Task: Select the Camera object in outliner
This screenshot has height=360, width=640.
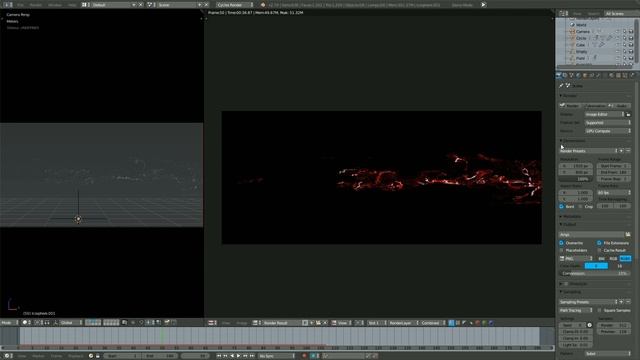Action: point(583,31)
